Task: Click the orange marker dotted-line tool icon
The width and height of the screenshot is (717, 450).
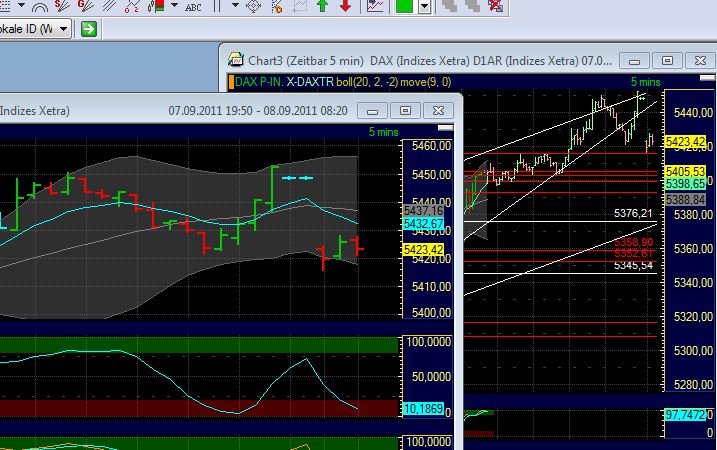Action: (277, 6)
